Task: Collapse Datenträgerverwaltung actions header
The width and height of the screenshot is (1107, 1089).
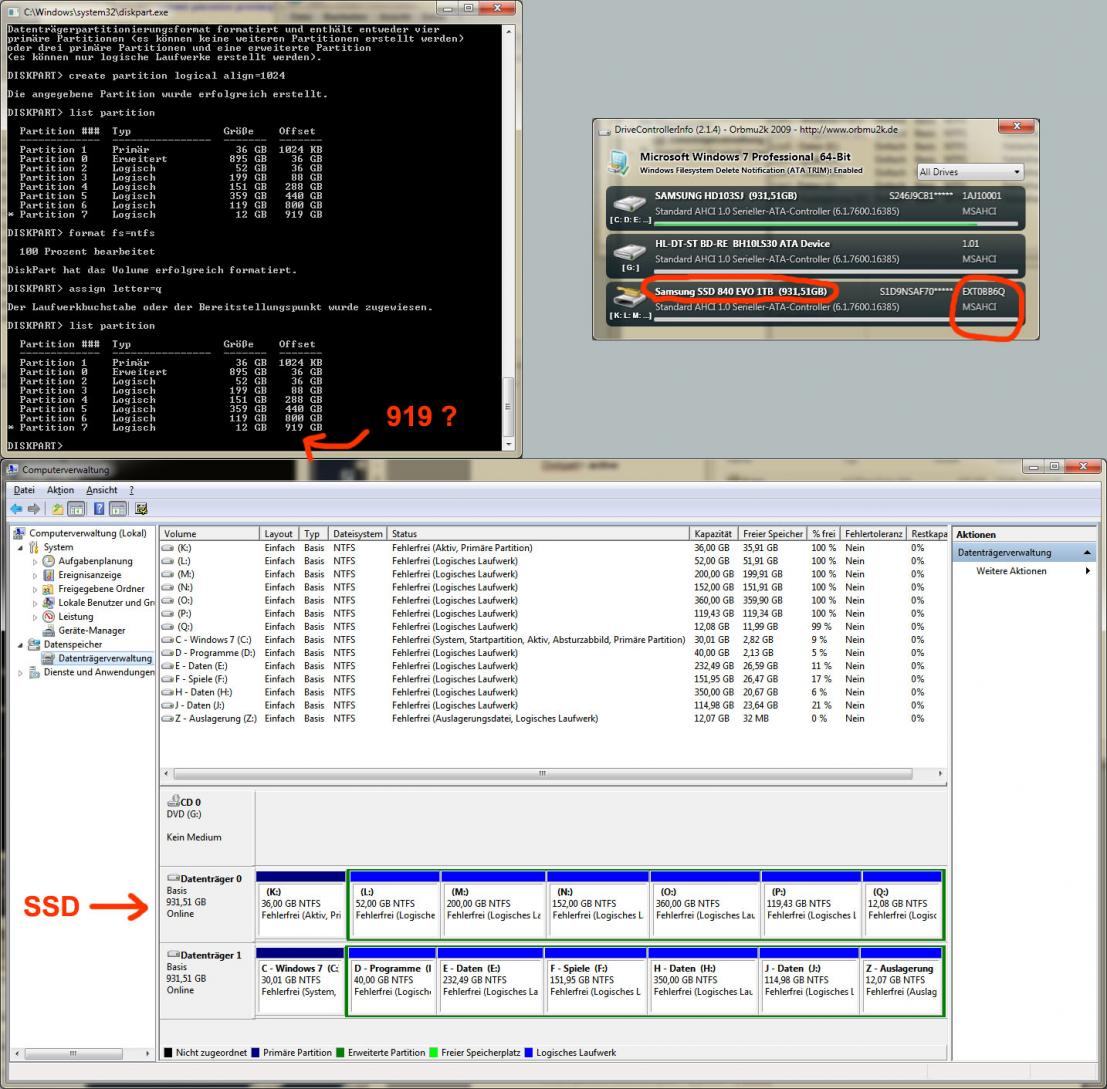Action: point(1087,553)
